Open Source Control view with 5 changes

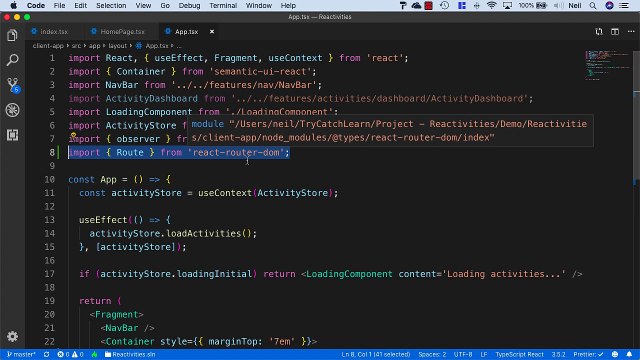13,85
